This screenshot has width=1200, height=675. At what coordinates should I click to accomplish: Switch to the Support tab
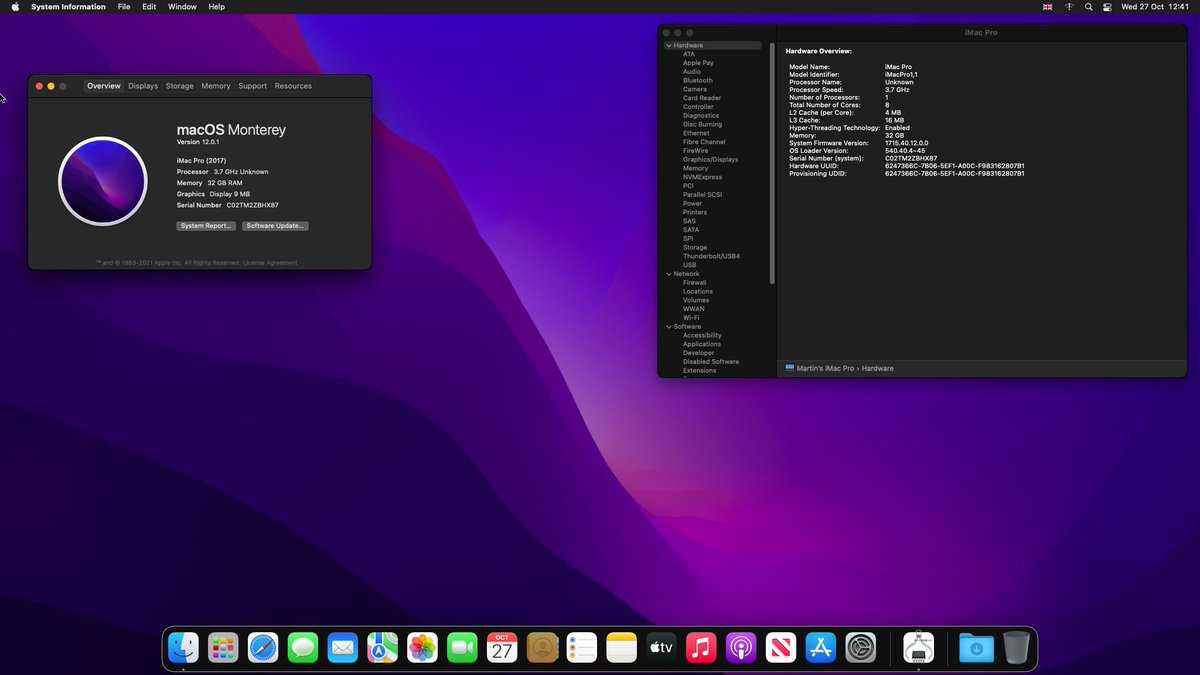pos(253,86)
